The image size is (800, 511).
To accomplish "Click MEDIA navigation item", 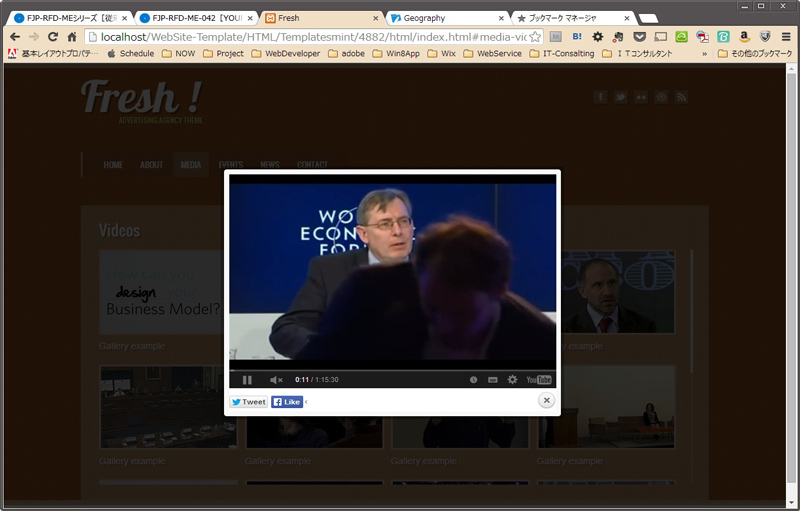I will [191, 165].
